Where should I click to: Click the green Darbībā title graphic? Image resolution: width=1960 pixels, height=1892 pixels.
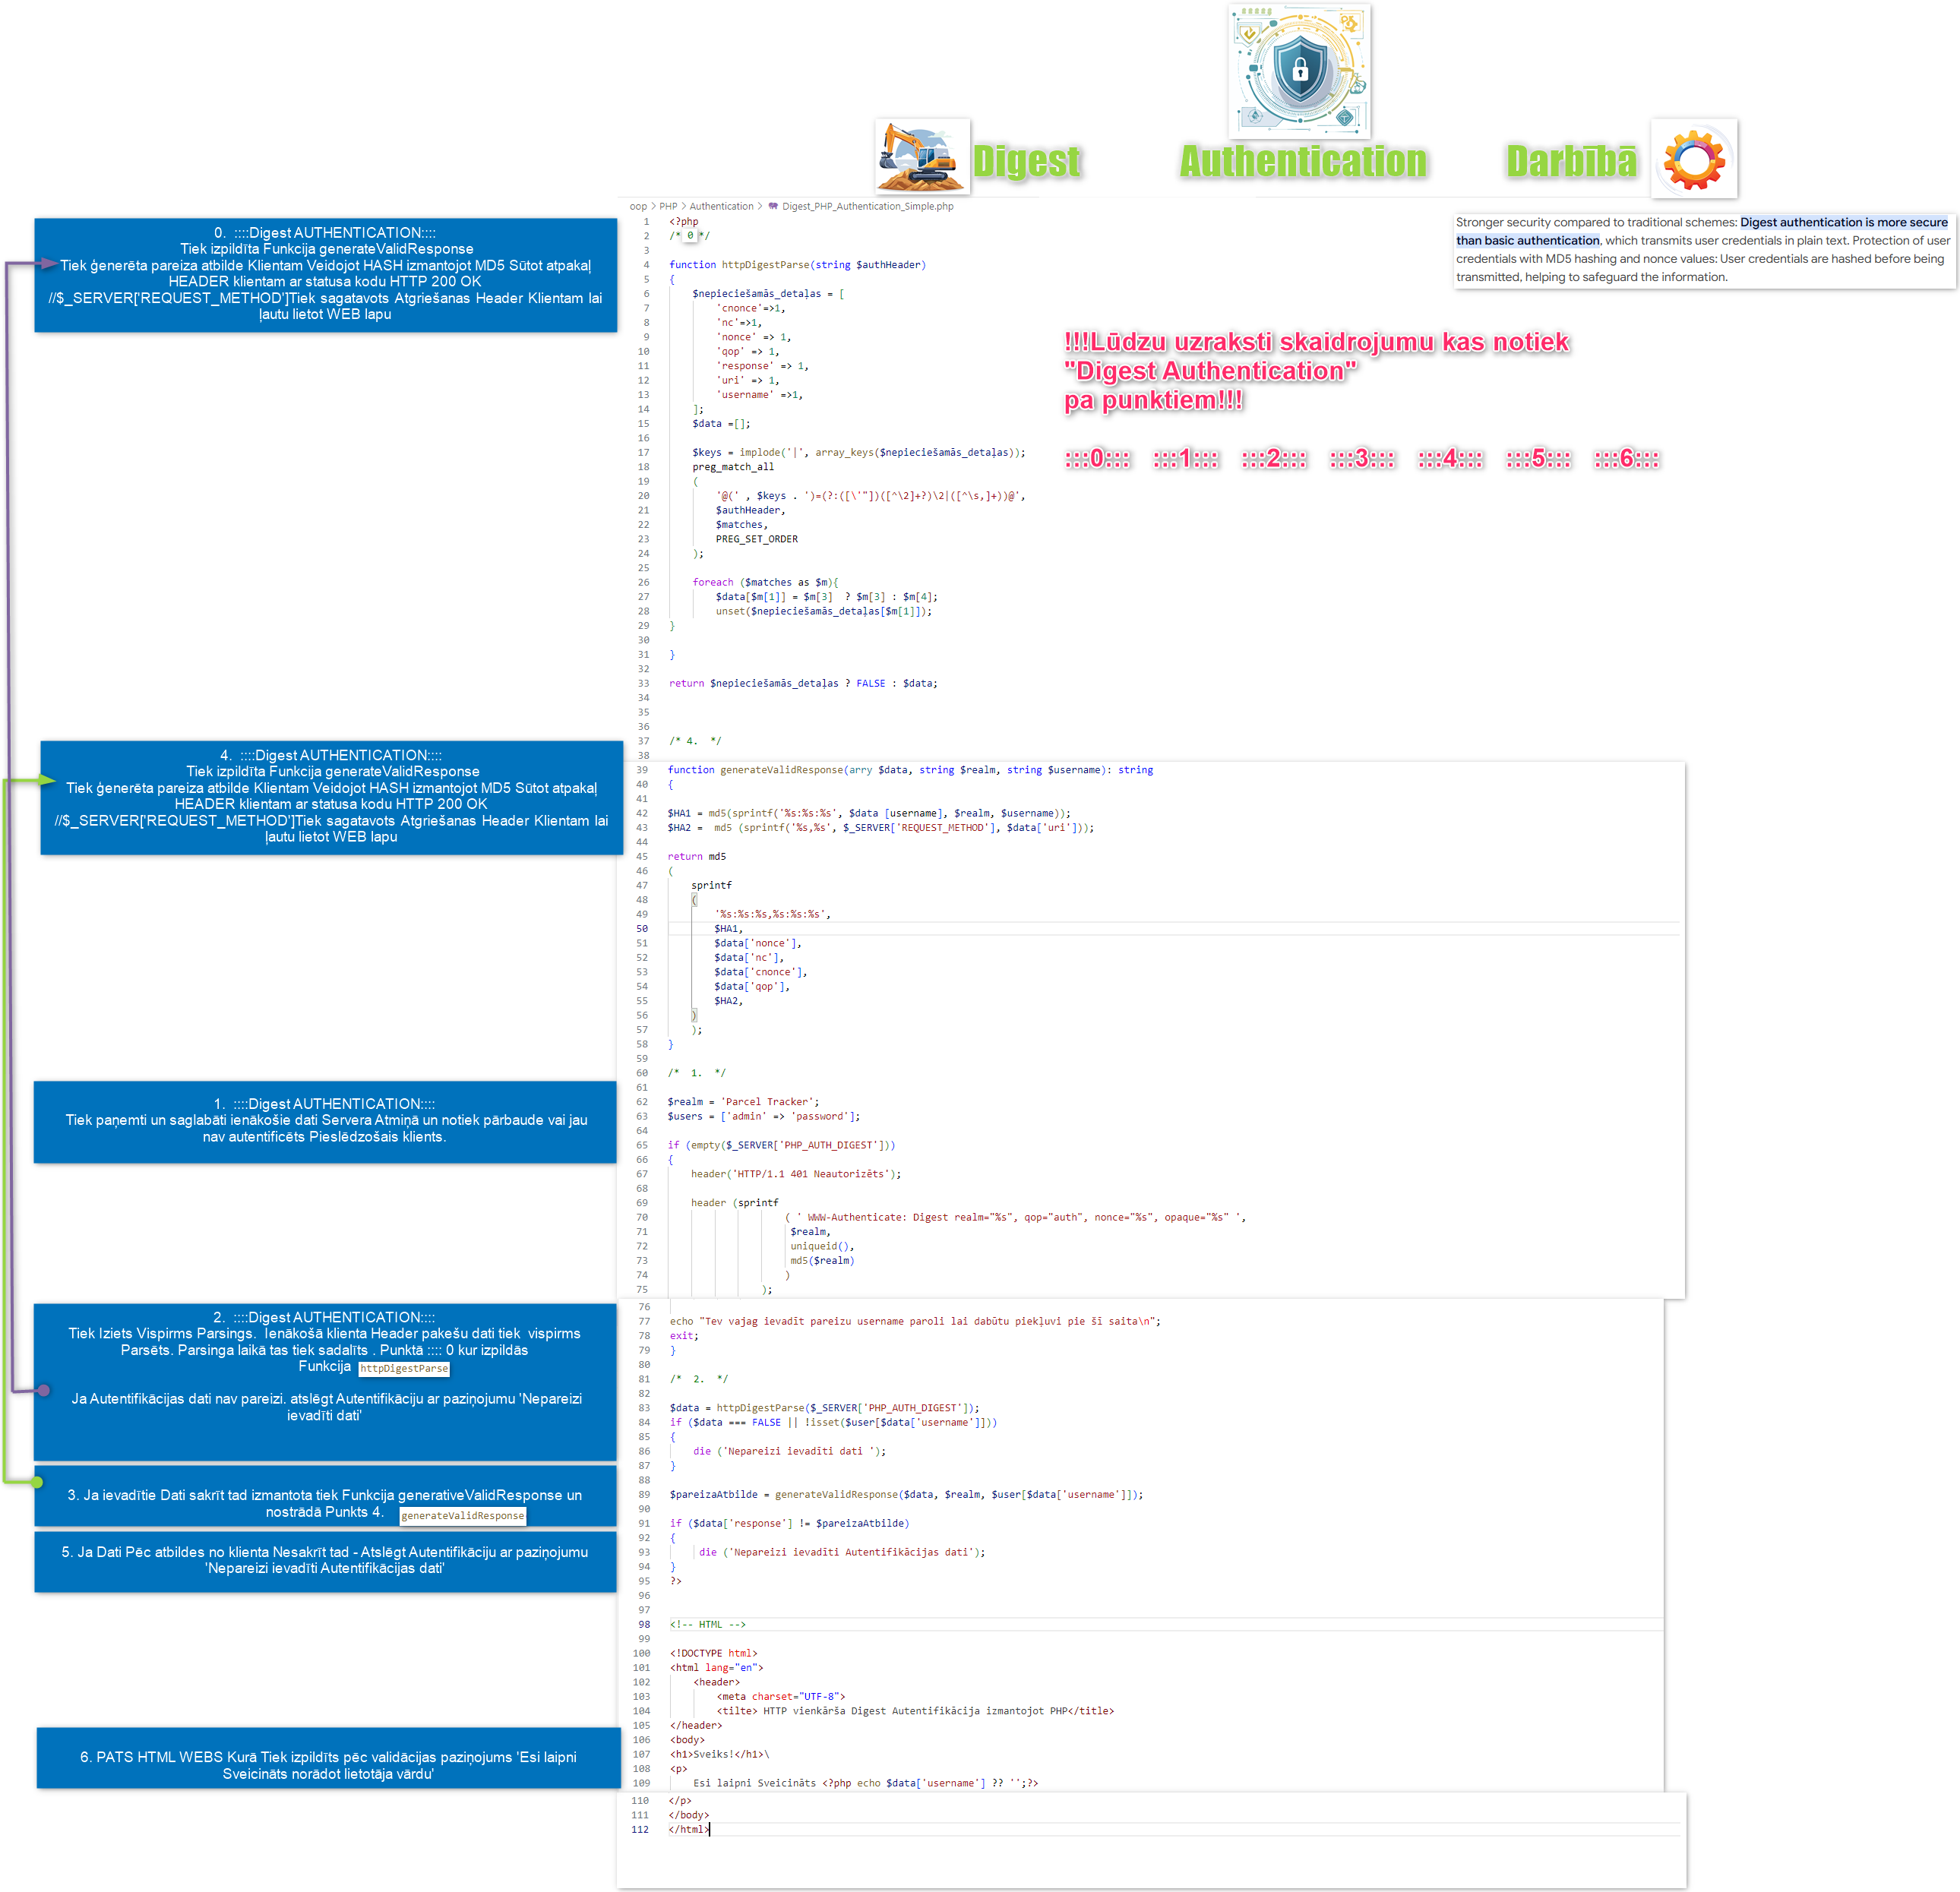(x=1570, y=160)
